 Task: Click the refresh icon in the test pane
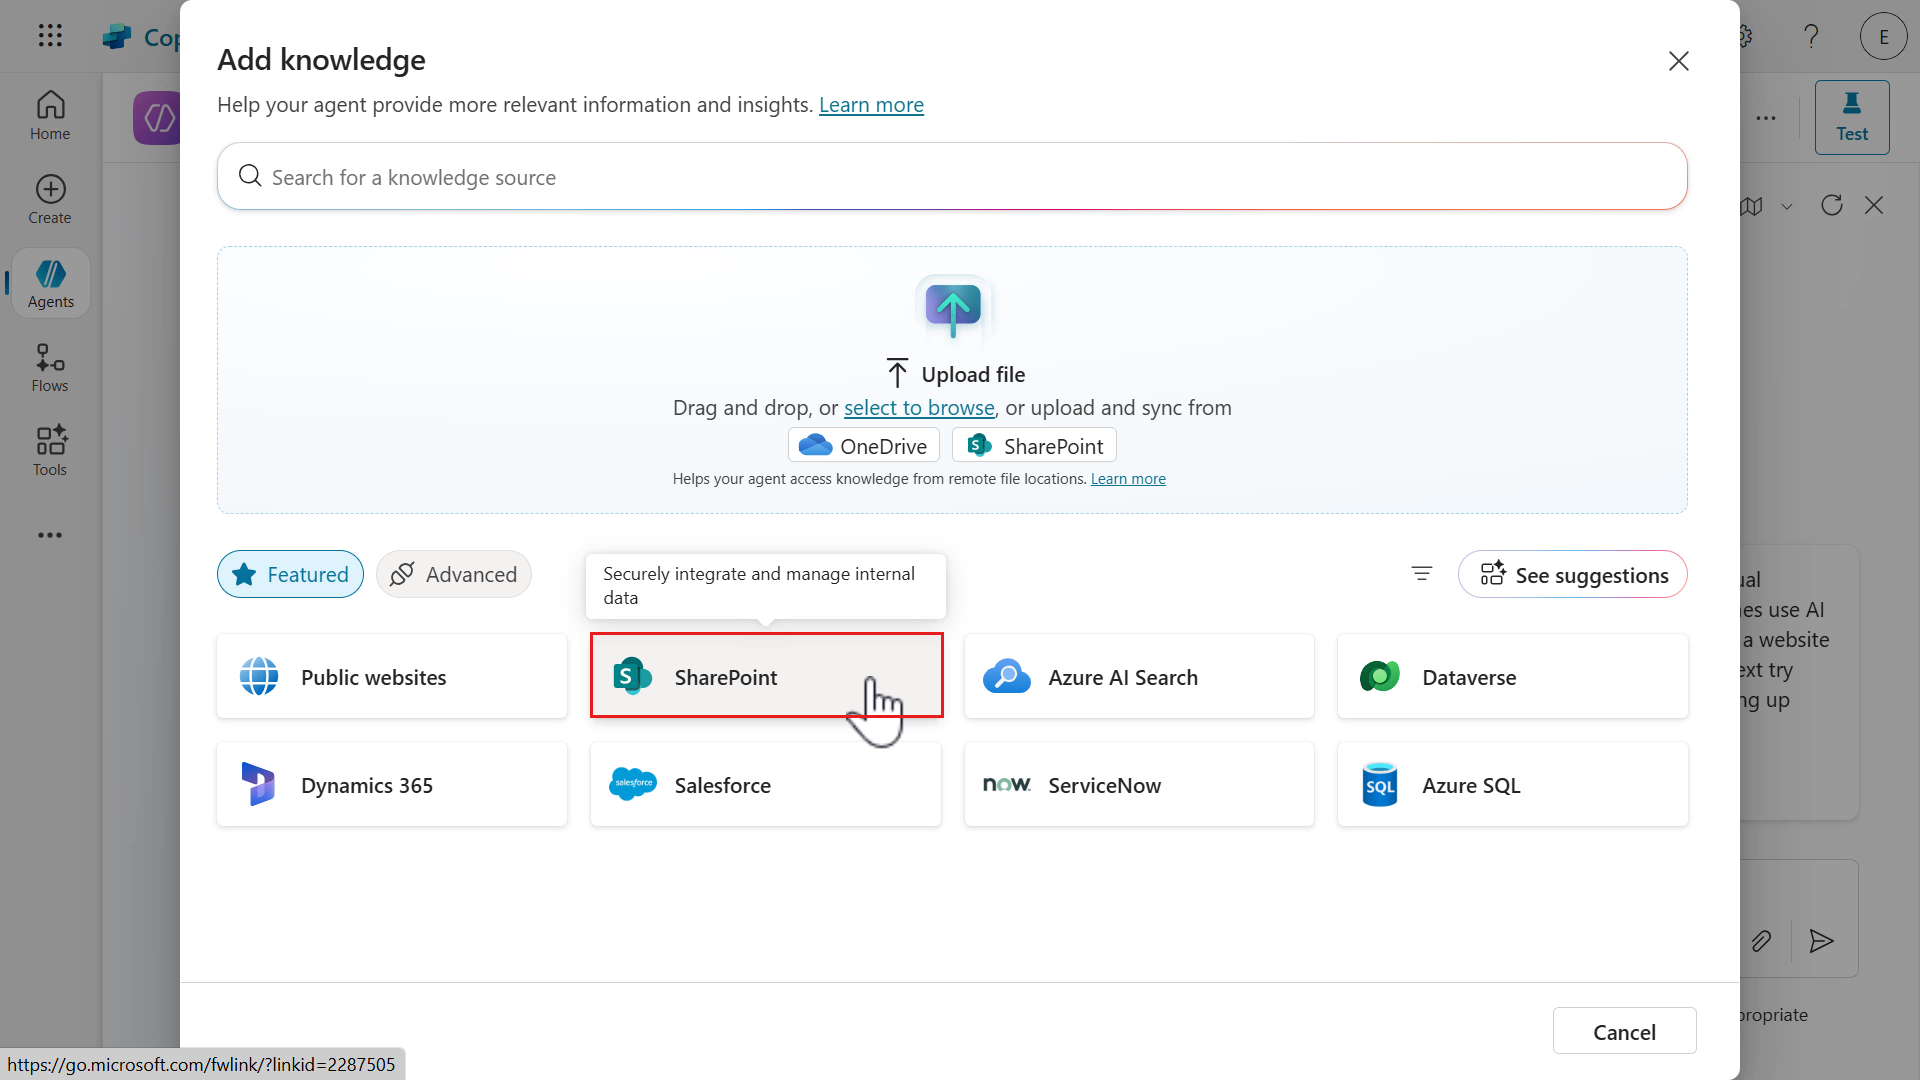pos(1832,205)
